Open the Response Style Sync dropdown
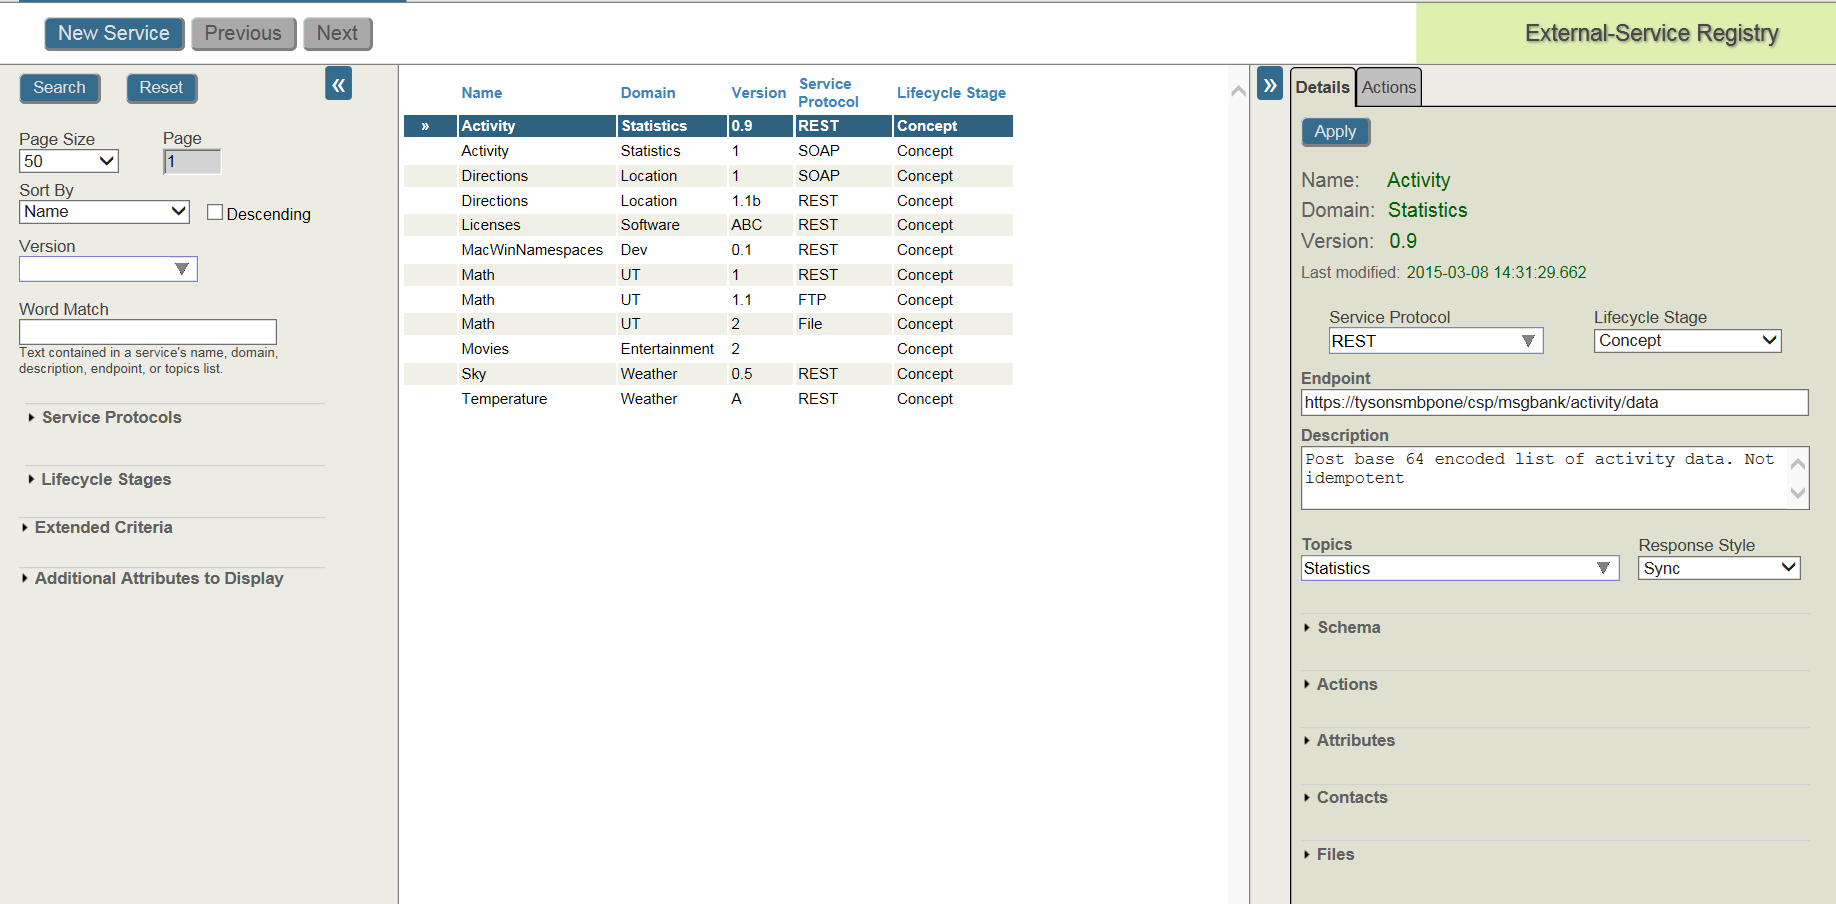The height and width of the screenshot is (904, 1836). 1719,568
